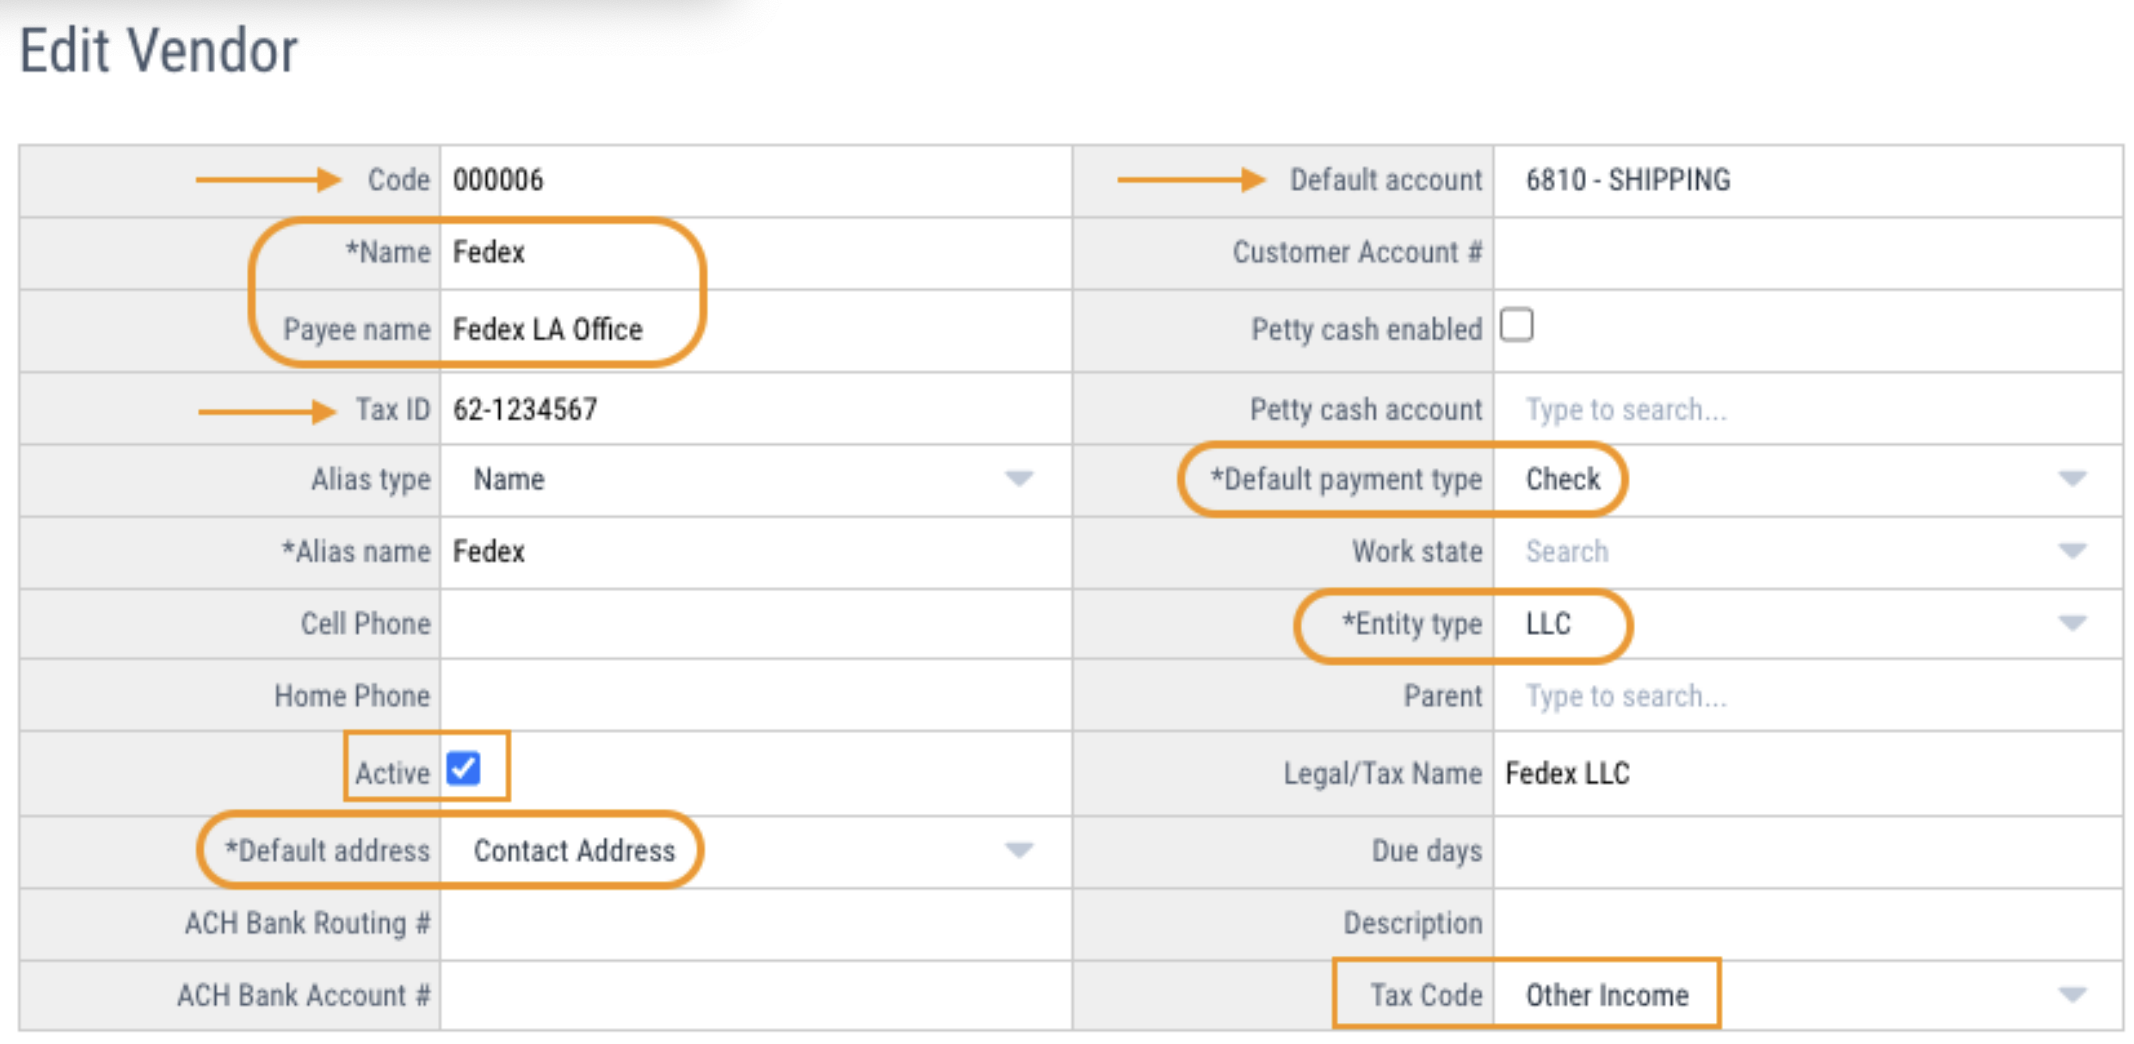Image resolution: width=2134 pixels, height=1044 pixels.
Task: Expand the Default payment type dropdown arrow
Action: tap(2072, 479)
